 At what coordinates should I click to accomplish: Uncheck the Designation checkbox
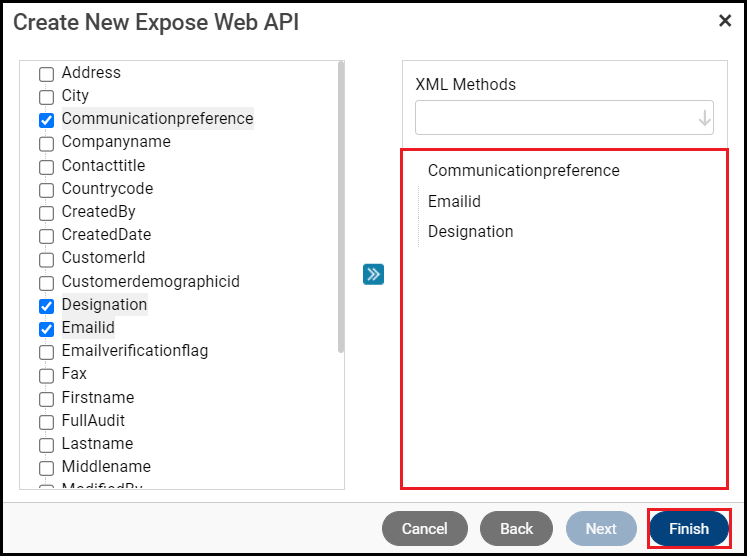tap(46, 306)
